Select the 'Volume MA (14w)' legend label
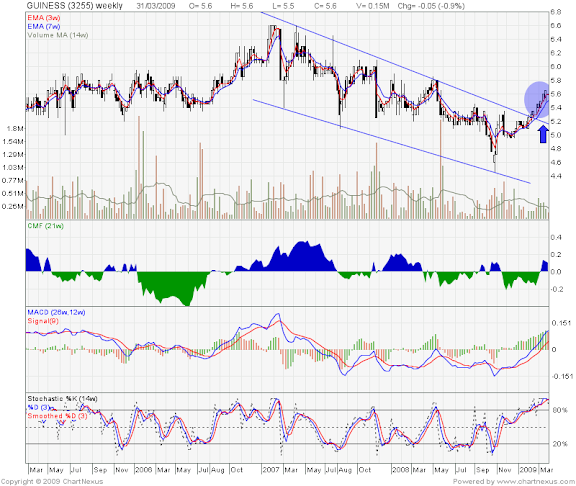The image size is (576, 486). 58,35
